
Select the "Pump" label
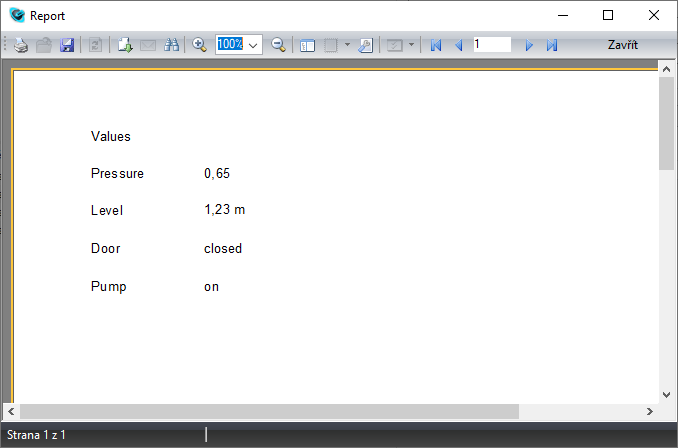(109, 287)
